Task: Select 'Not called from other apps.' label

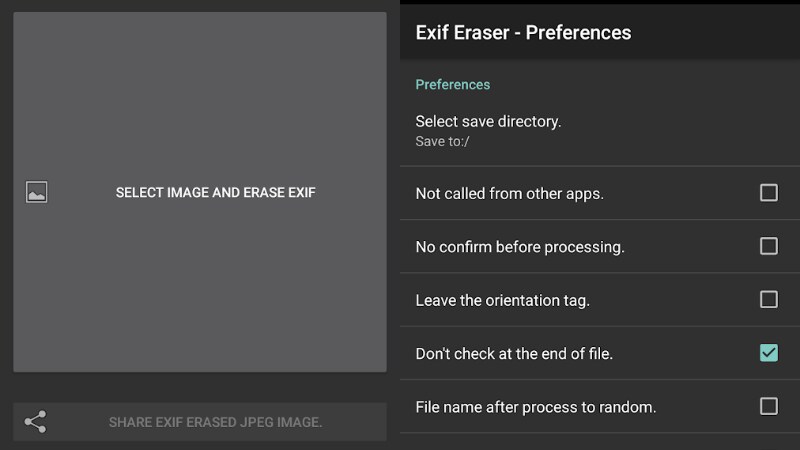Action: pyautogui.click(x=509, y=193)
